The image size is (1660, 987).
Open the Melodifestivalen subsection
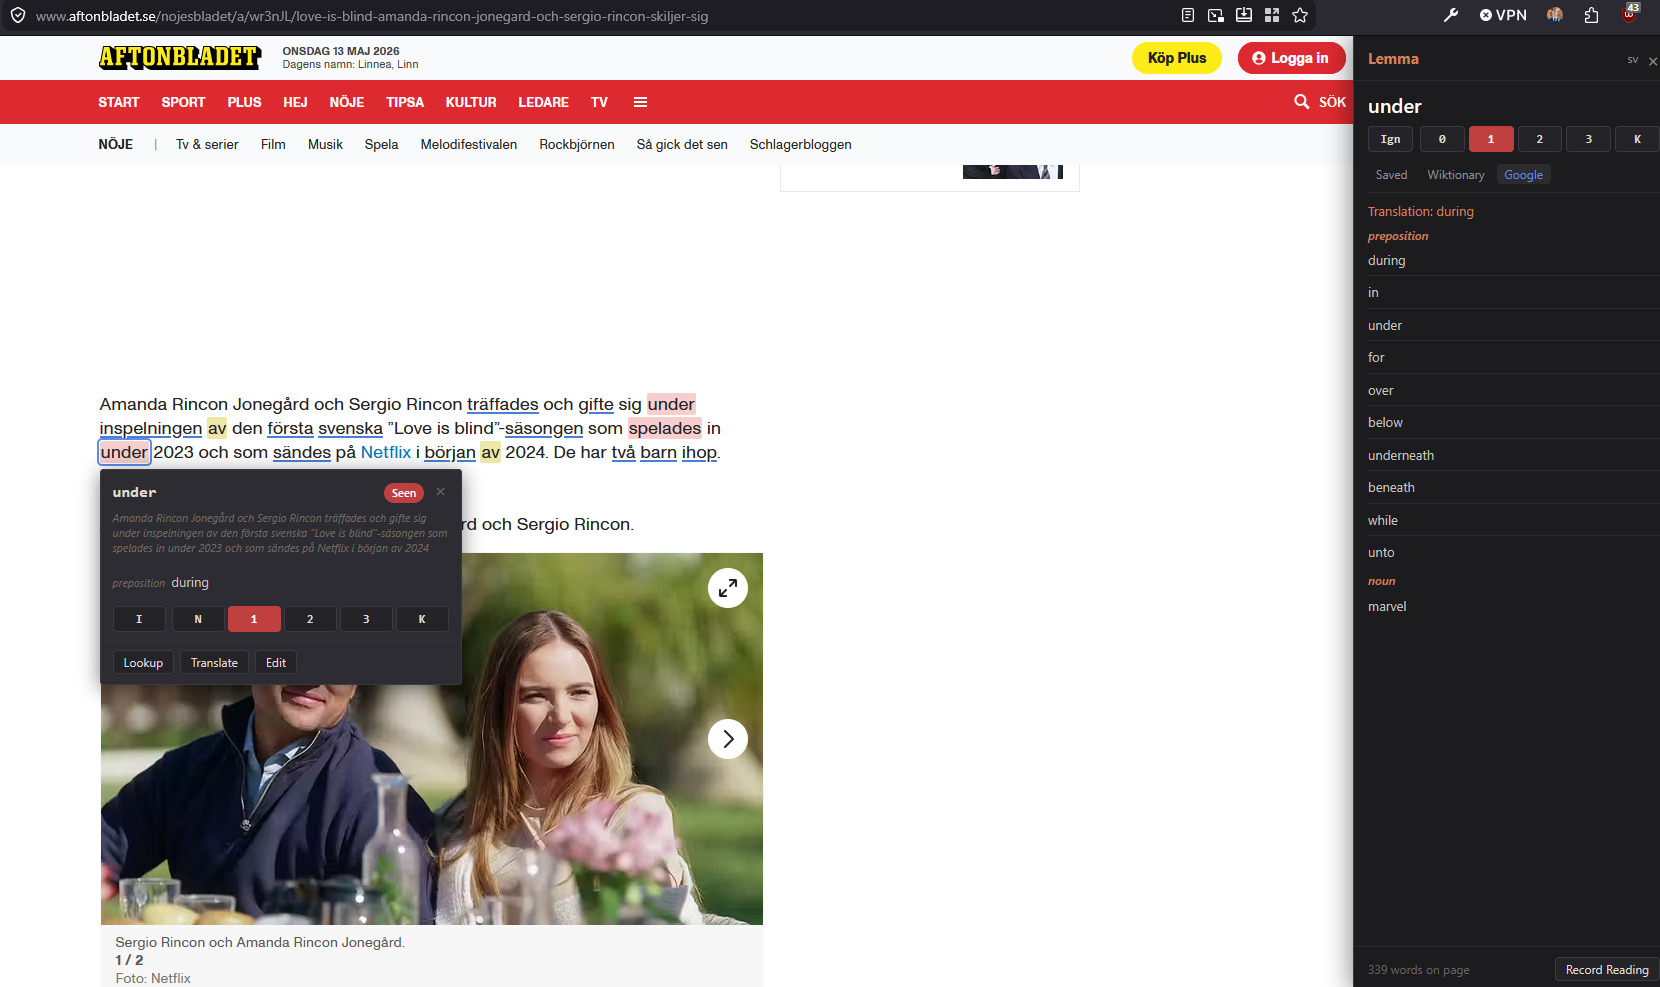469,144
